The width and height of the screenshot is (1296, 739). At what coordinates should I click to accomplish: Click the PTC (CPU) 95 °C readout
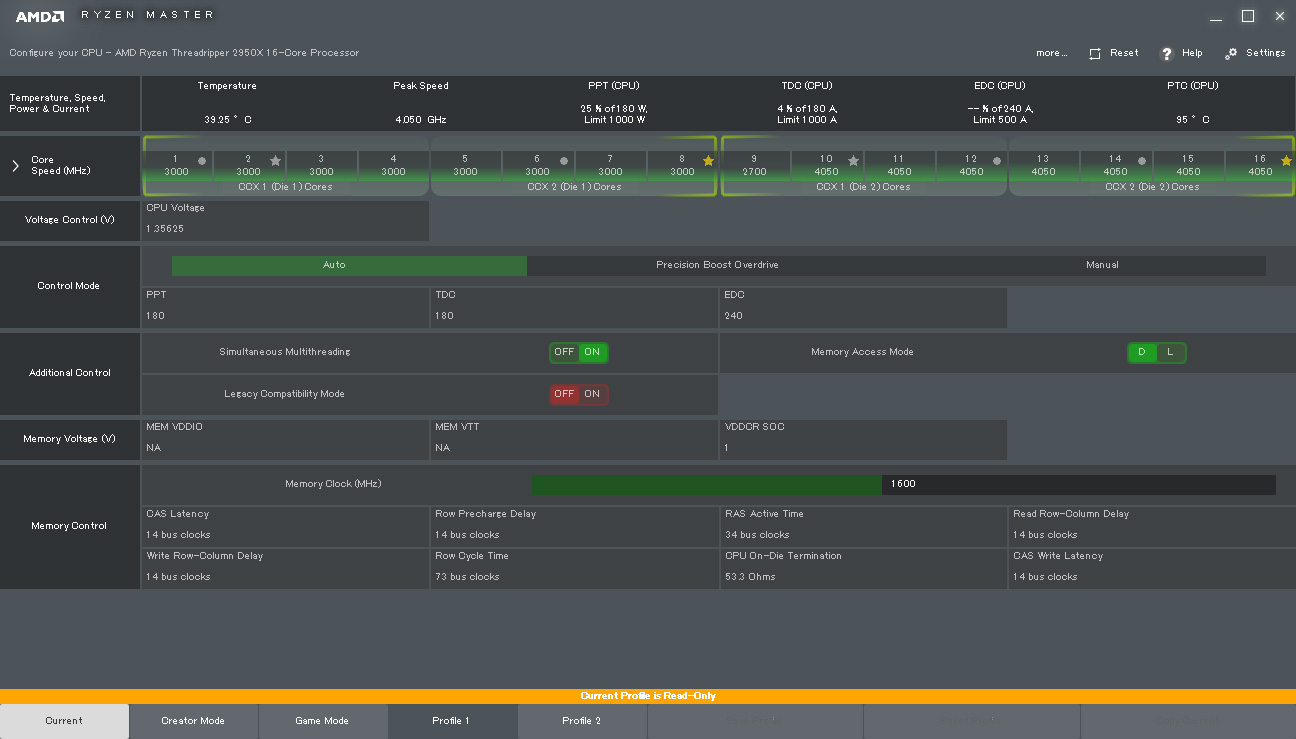tap(1193, 120)
